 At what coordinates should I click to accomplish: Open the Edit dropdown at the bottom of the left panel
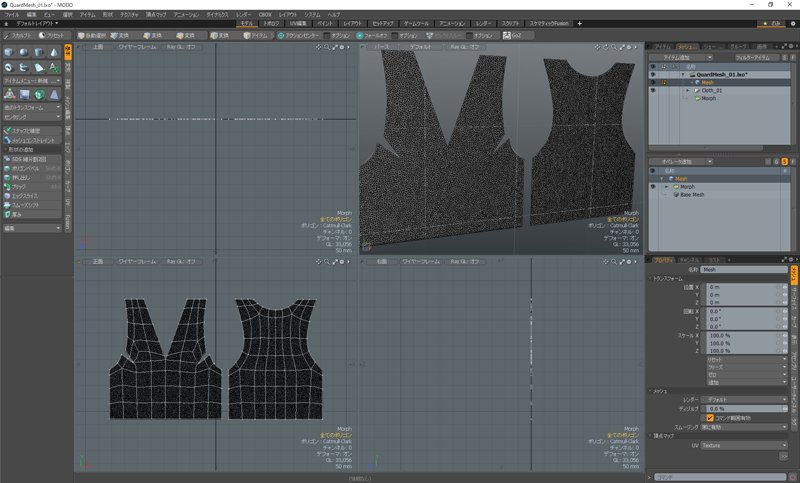(x=32, y=228)
